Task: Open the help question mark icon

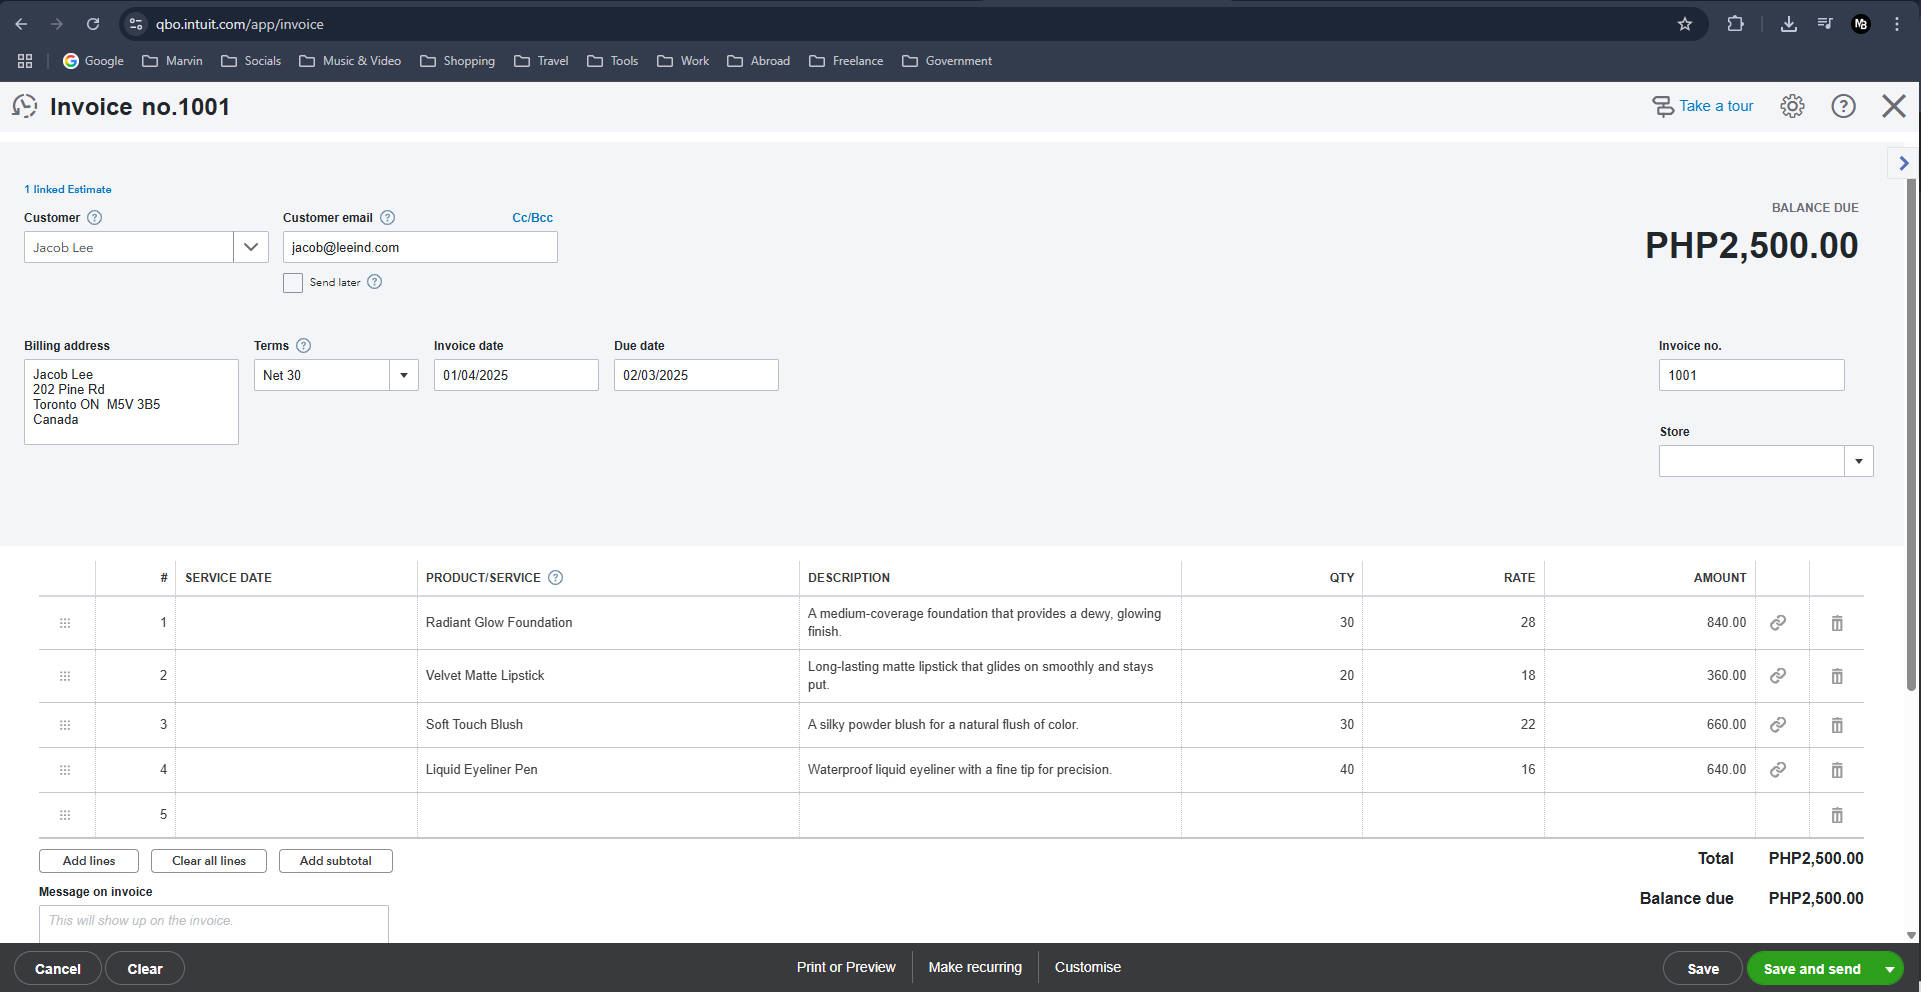Action: 1843,106
